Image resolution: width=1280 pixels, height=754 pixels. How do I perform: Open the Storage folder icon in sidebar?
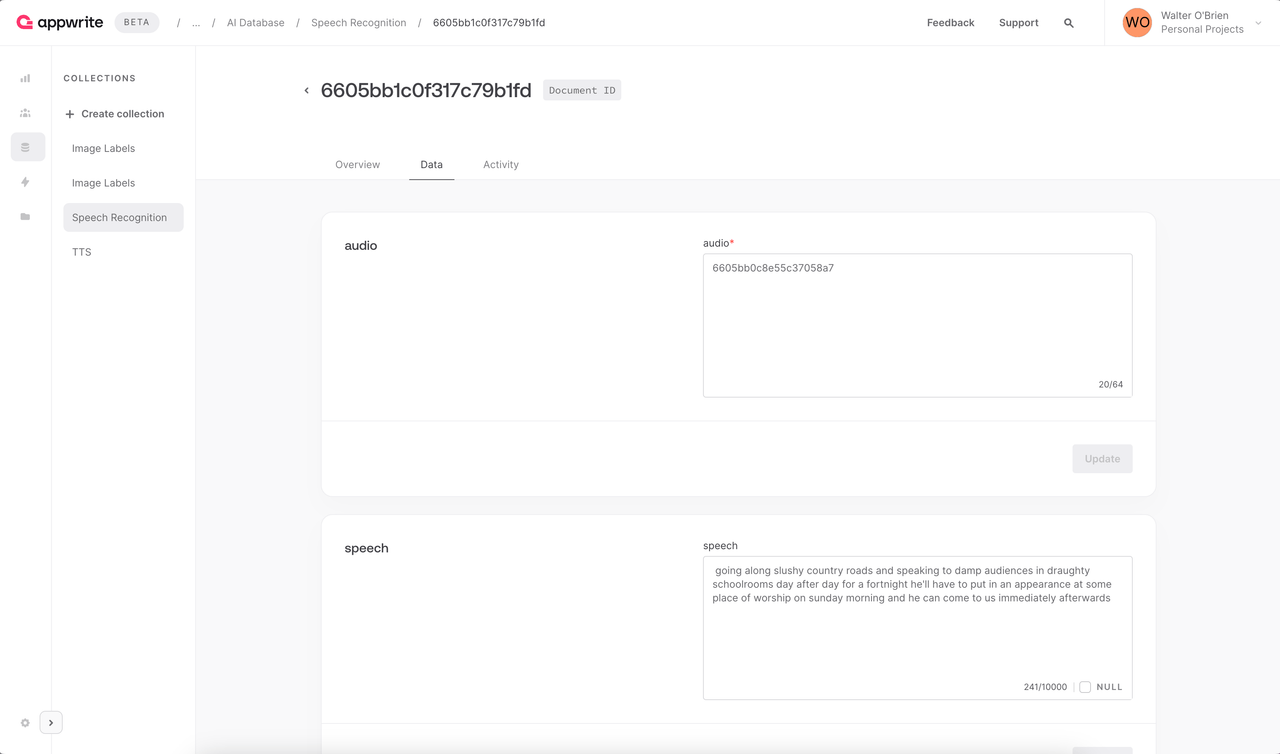point(25,216)
